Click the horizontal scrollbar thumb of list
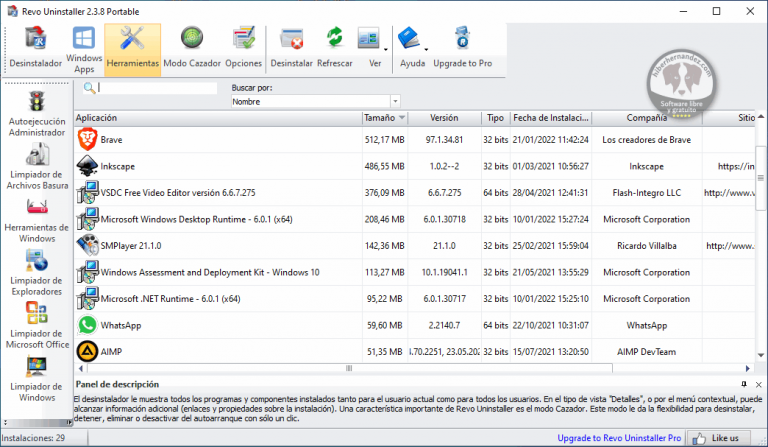 coord(349,368)
